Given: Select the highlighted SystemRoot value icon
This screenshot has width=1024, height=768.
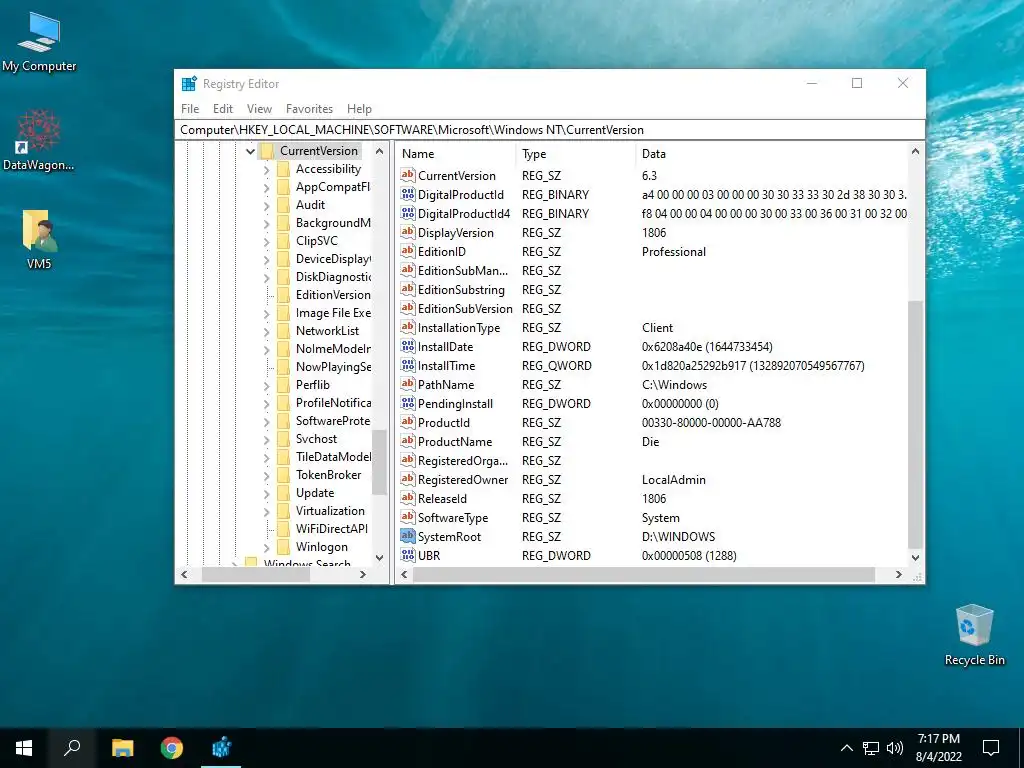Looking at the screenshot, I should (x=408, y=536).
